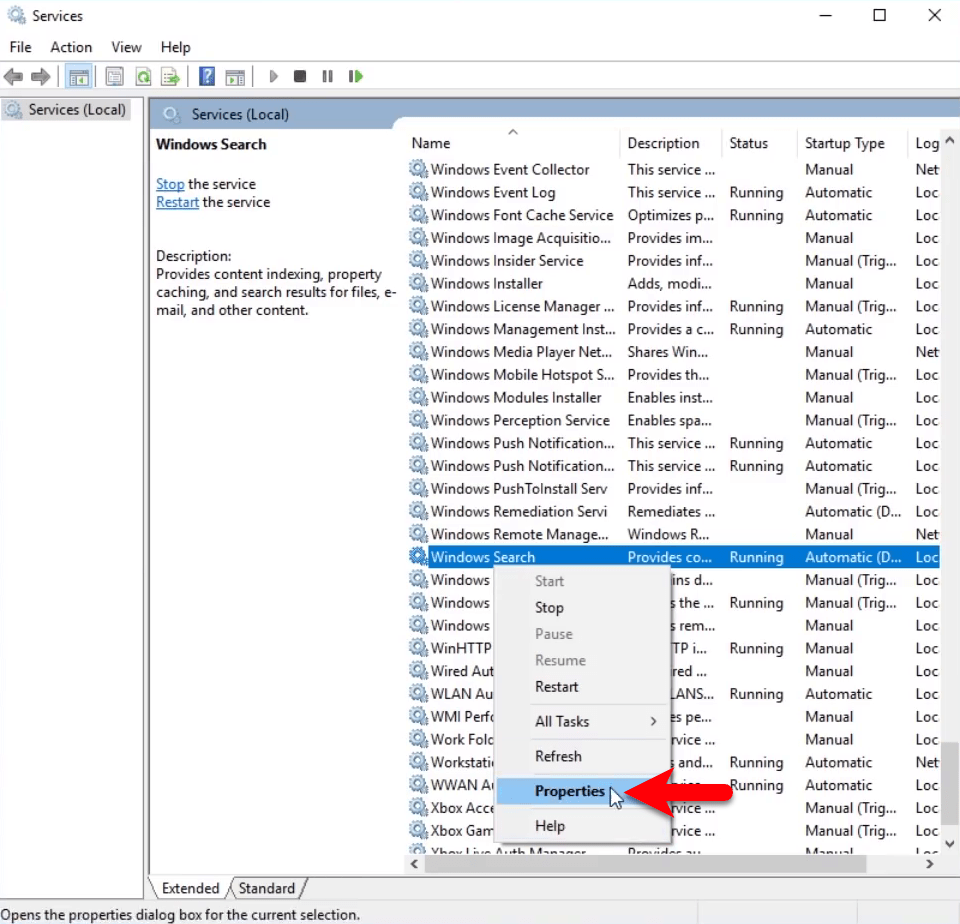This screenshot has height=924, width=960.
Task: Sort by the Description column header
Action: (x=670, y=143)
